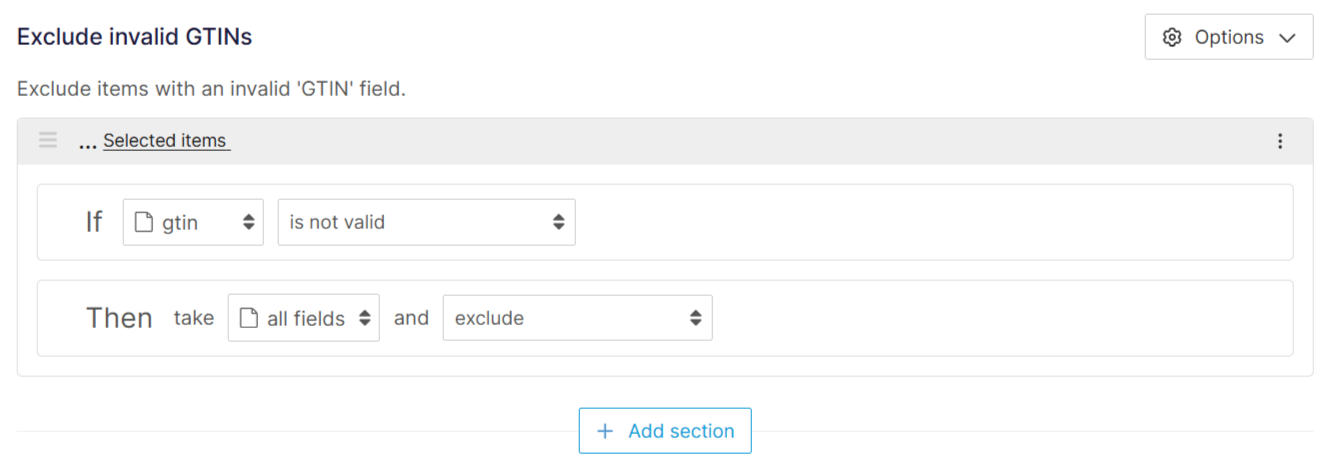Viewport: 1333px width, 473px height.
Task: Click the word 'take' in Then row
Action: [193, 318]
